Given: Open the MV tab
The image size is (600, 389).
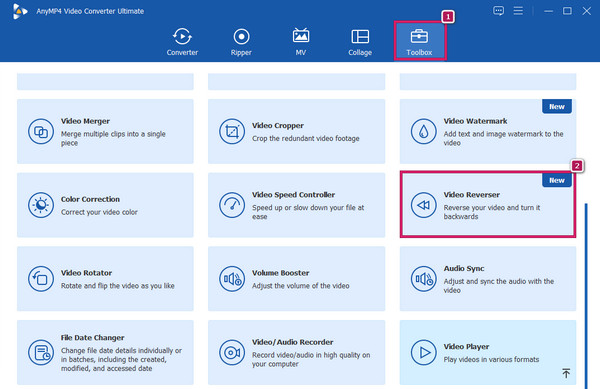Looking at the screenshot, I should pyautogui.click(x=301, y=42).
